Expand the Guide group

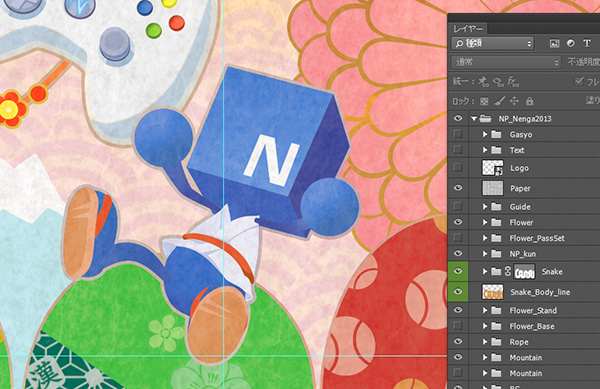(485, 207)
